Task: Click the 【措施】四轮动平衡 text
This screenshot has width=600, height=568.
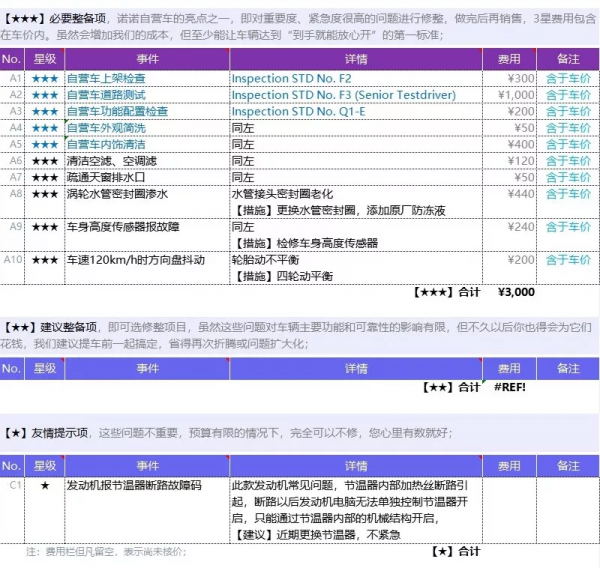Action: point(282,276)
